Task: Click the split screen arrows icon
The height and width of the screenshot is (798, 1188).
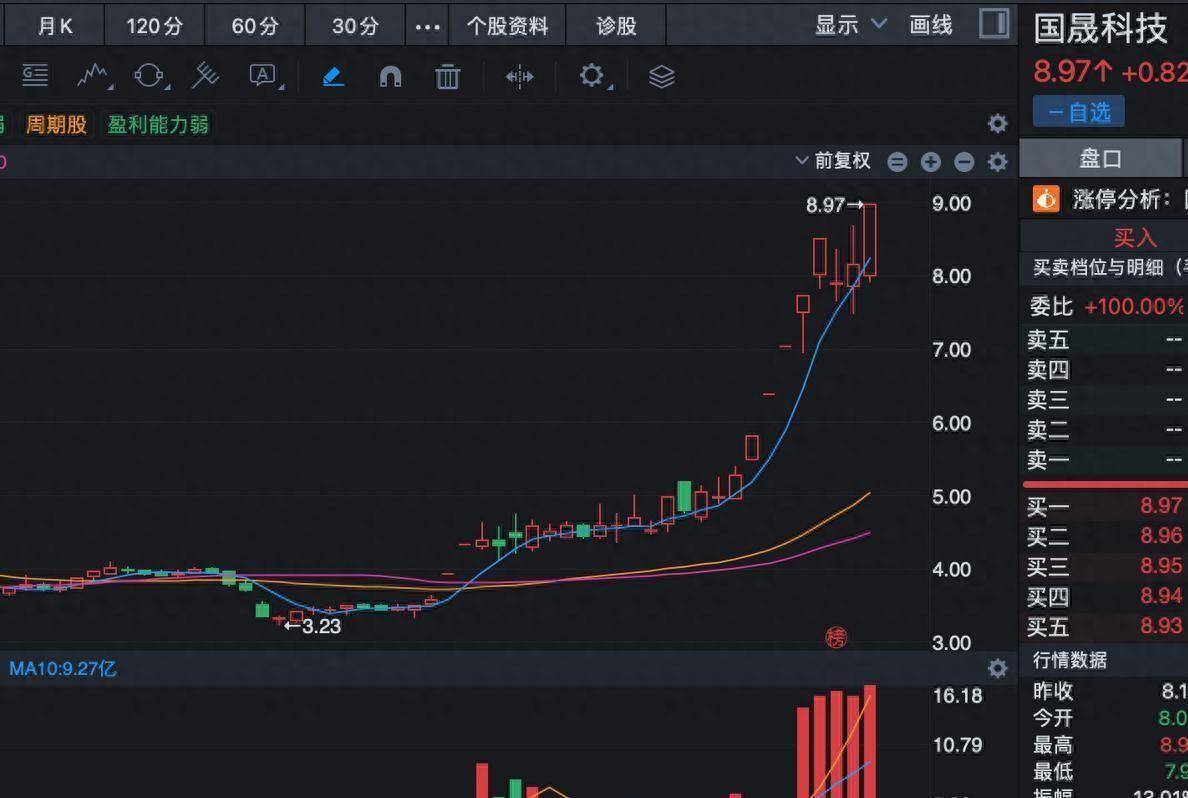Action: point(518,76)
